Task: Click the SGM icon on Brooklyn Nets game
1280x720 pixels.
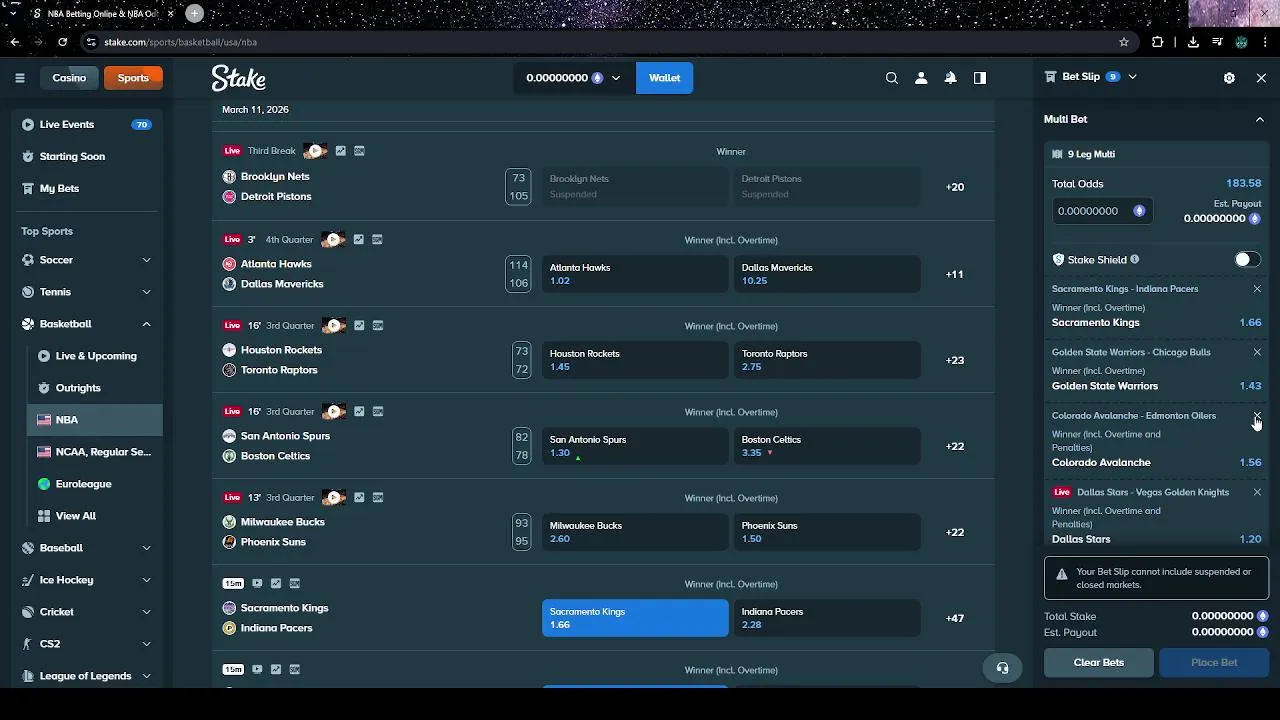Action: (359, 151)
